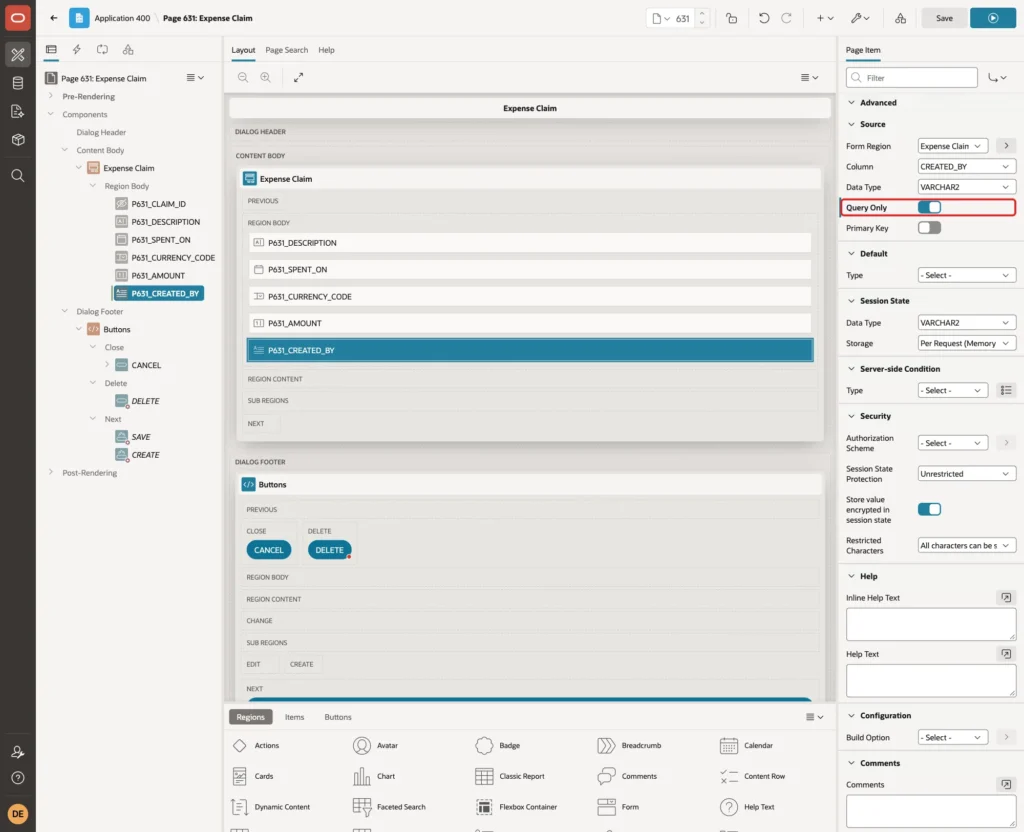This screenshot has width=1024, height=832.
Task: Open the Build Option dropdown
Action: point(952,737)
